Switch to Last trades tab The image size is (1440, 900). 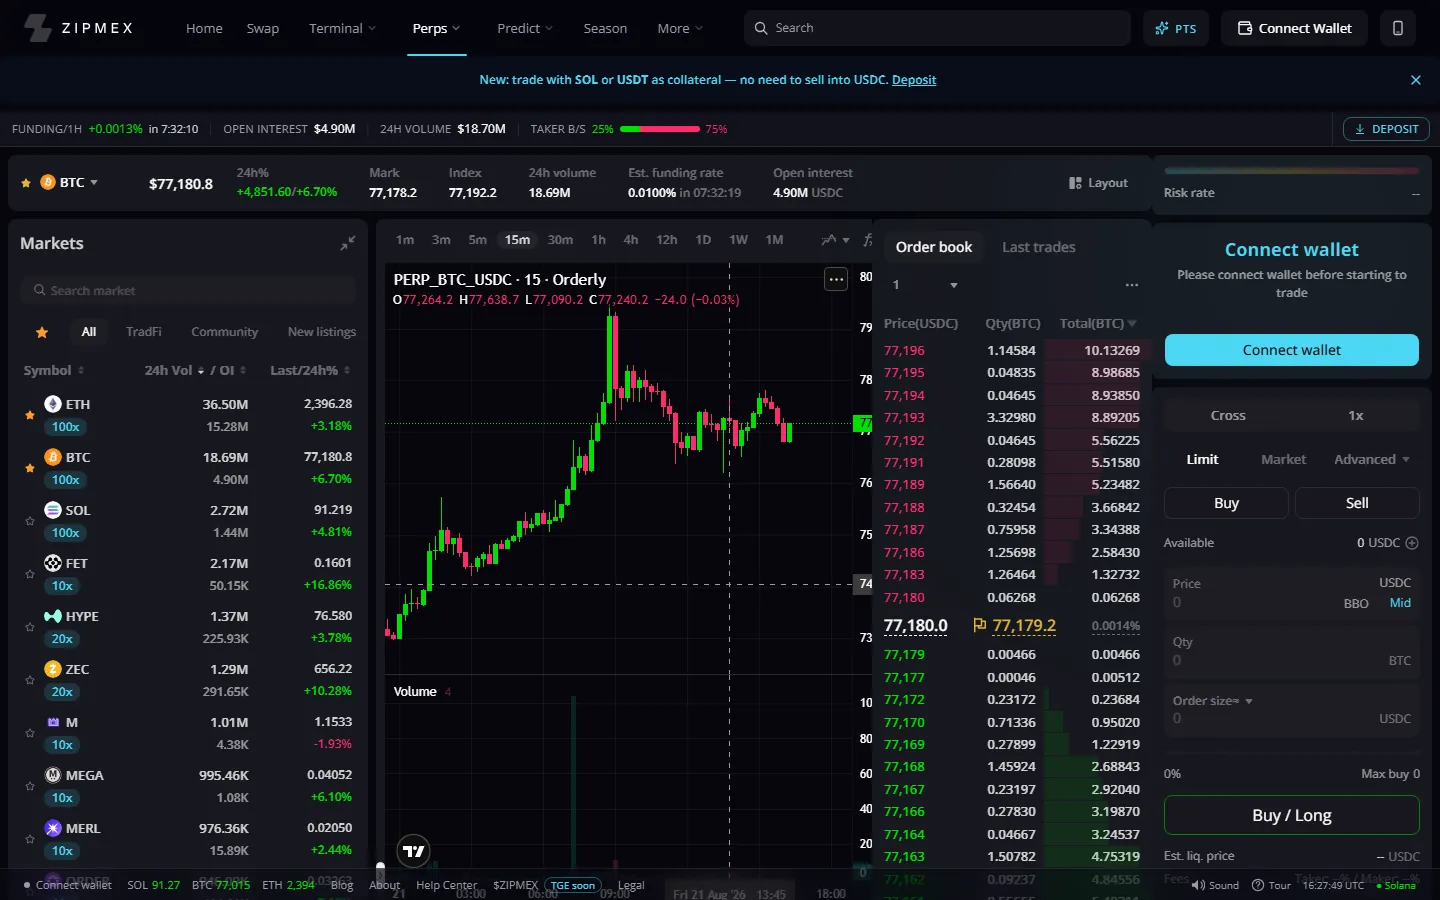(x=1039, y=247)
